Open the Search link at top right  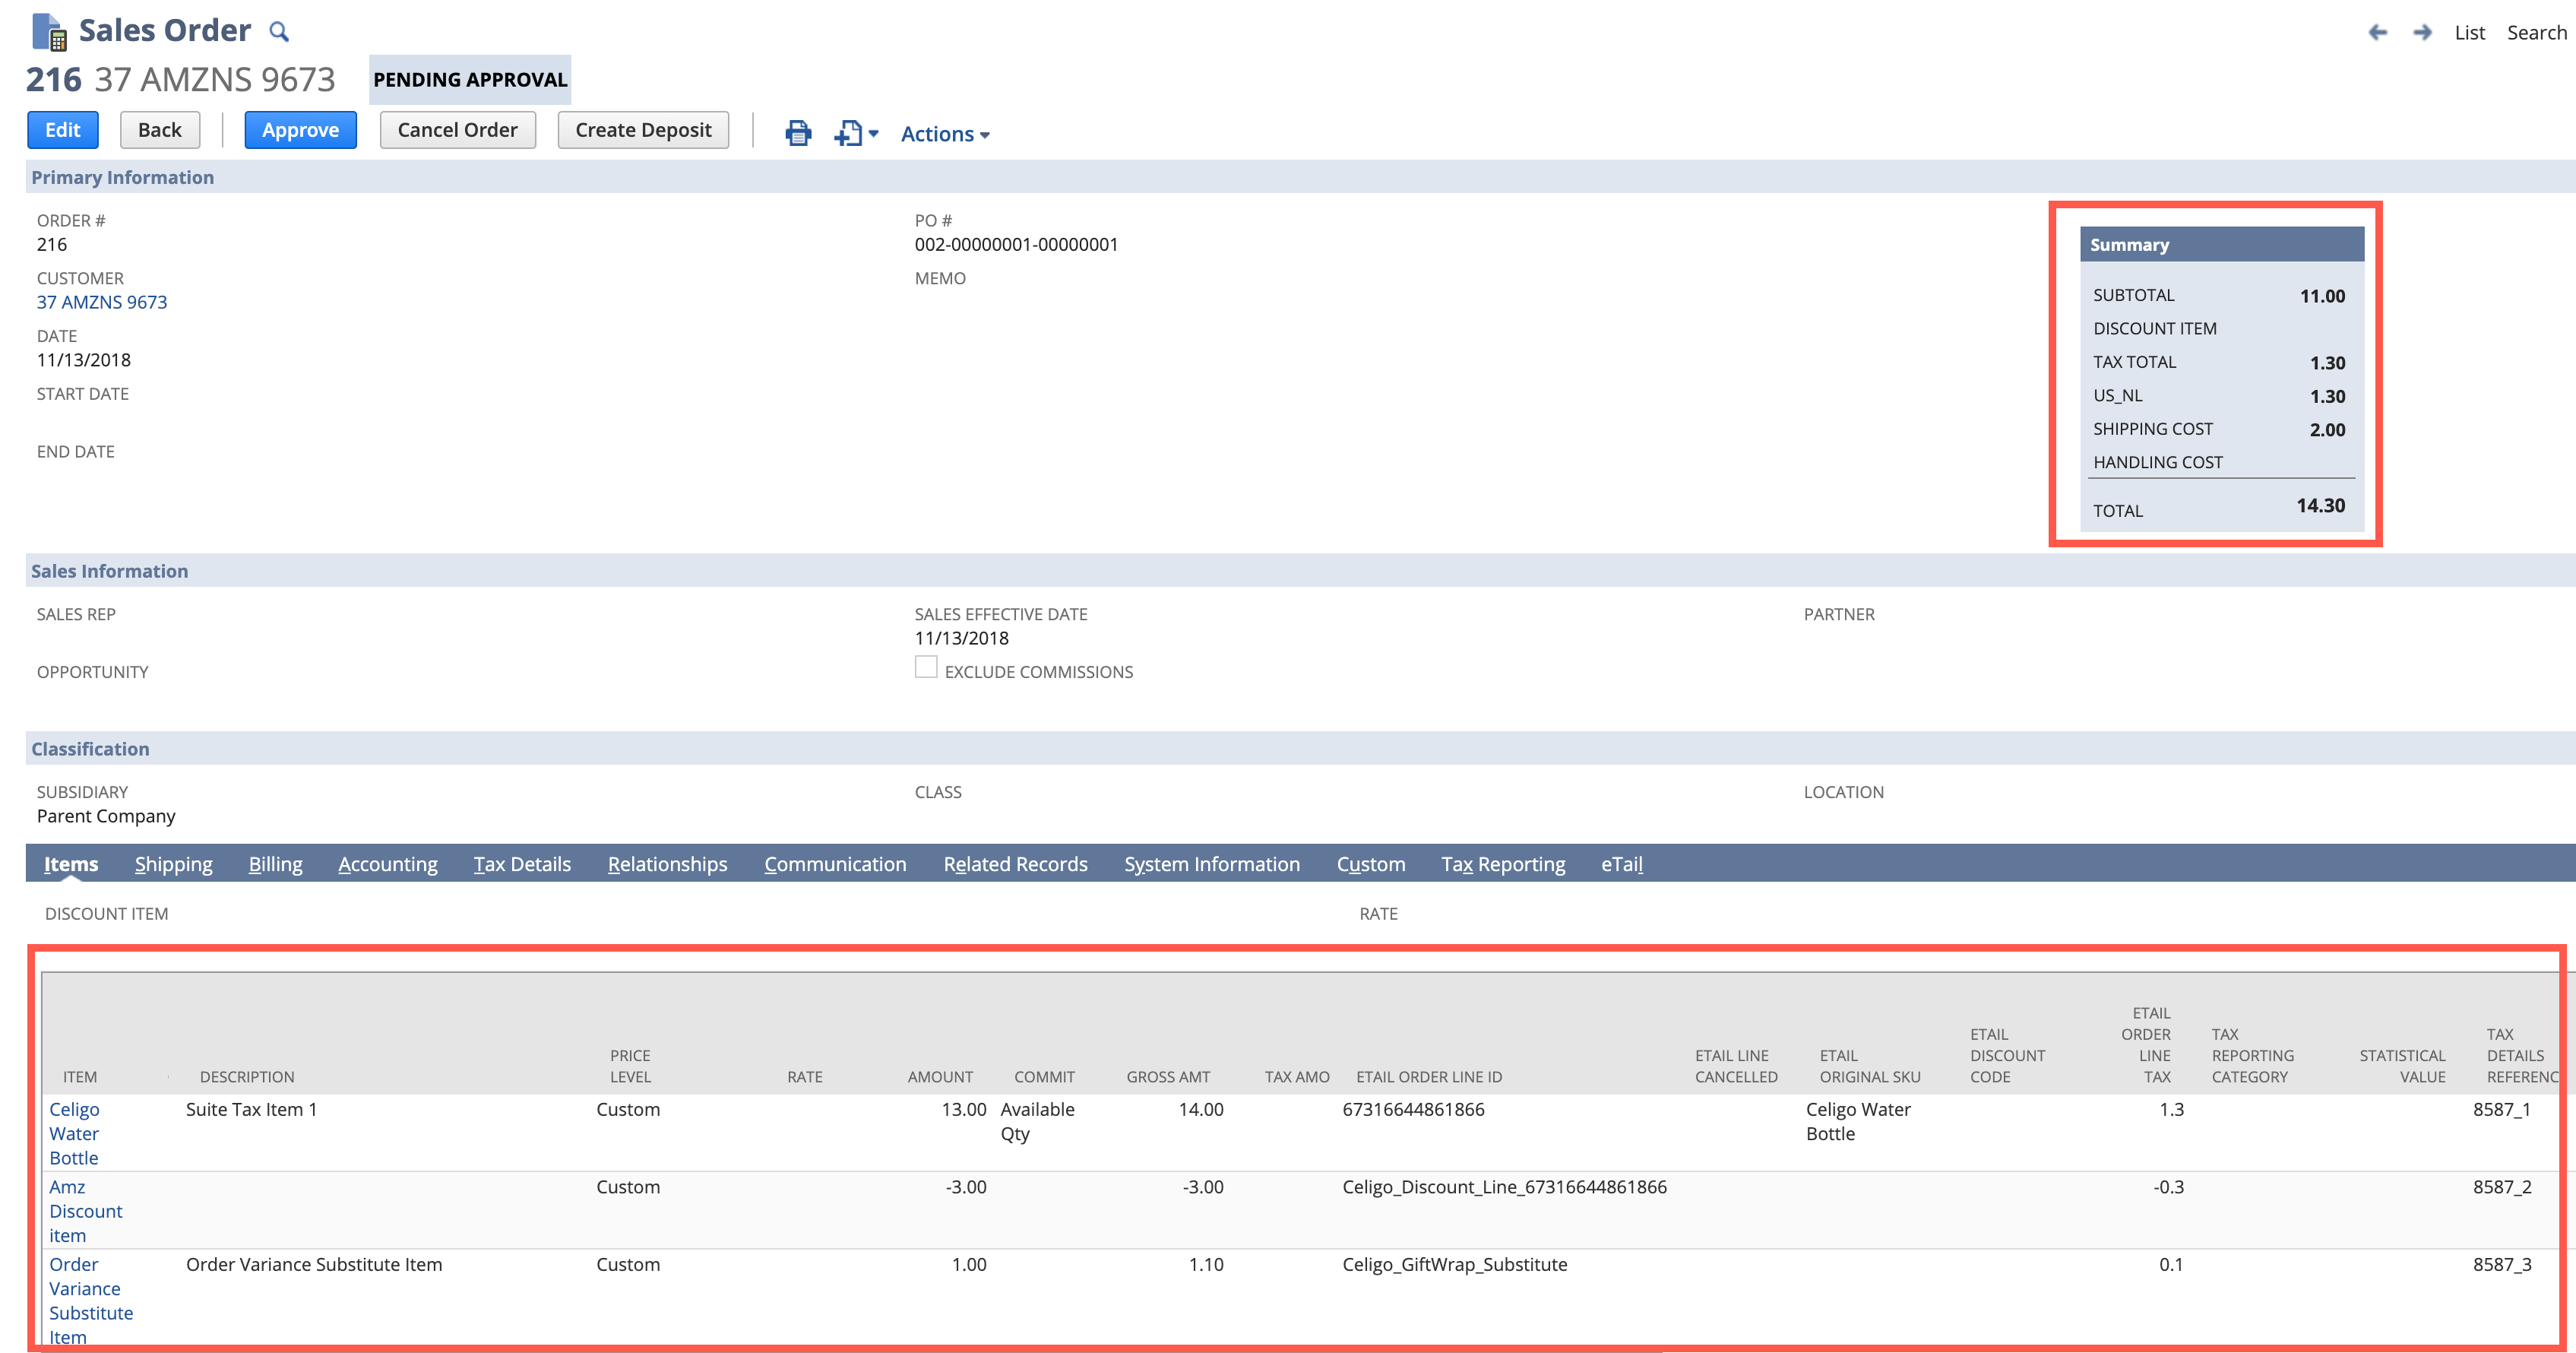[x=2536, y=32]
